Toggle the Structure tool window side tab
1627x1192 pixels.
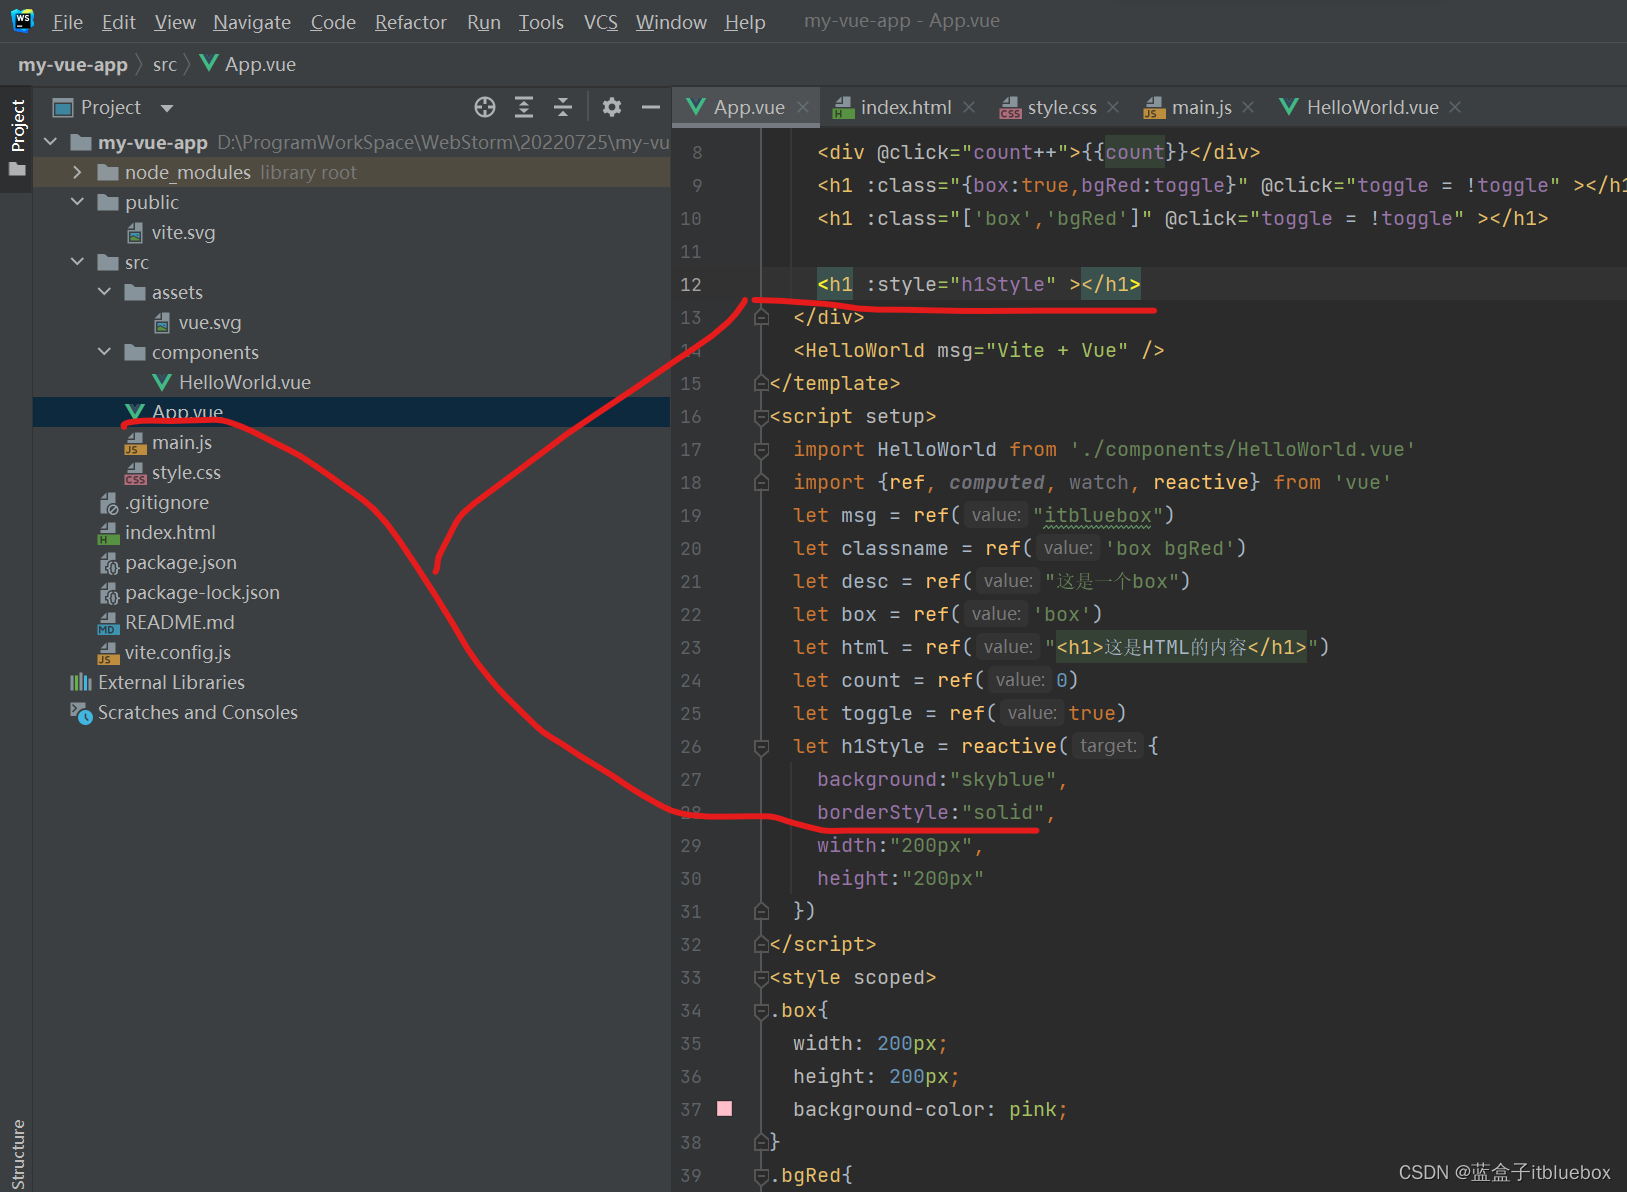(x=17, y=1153)
